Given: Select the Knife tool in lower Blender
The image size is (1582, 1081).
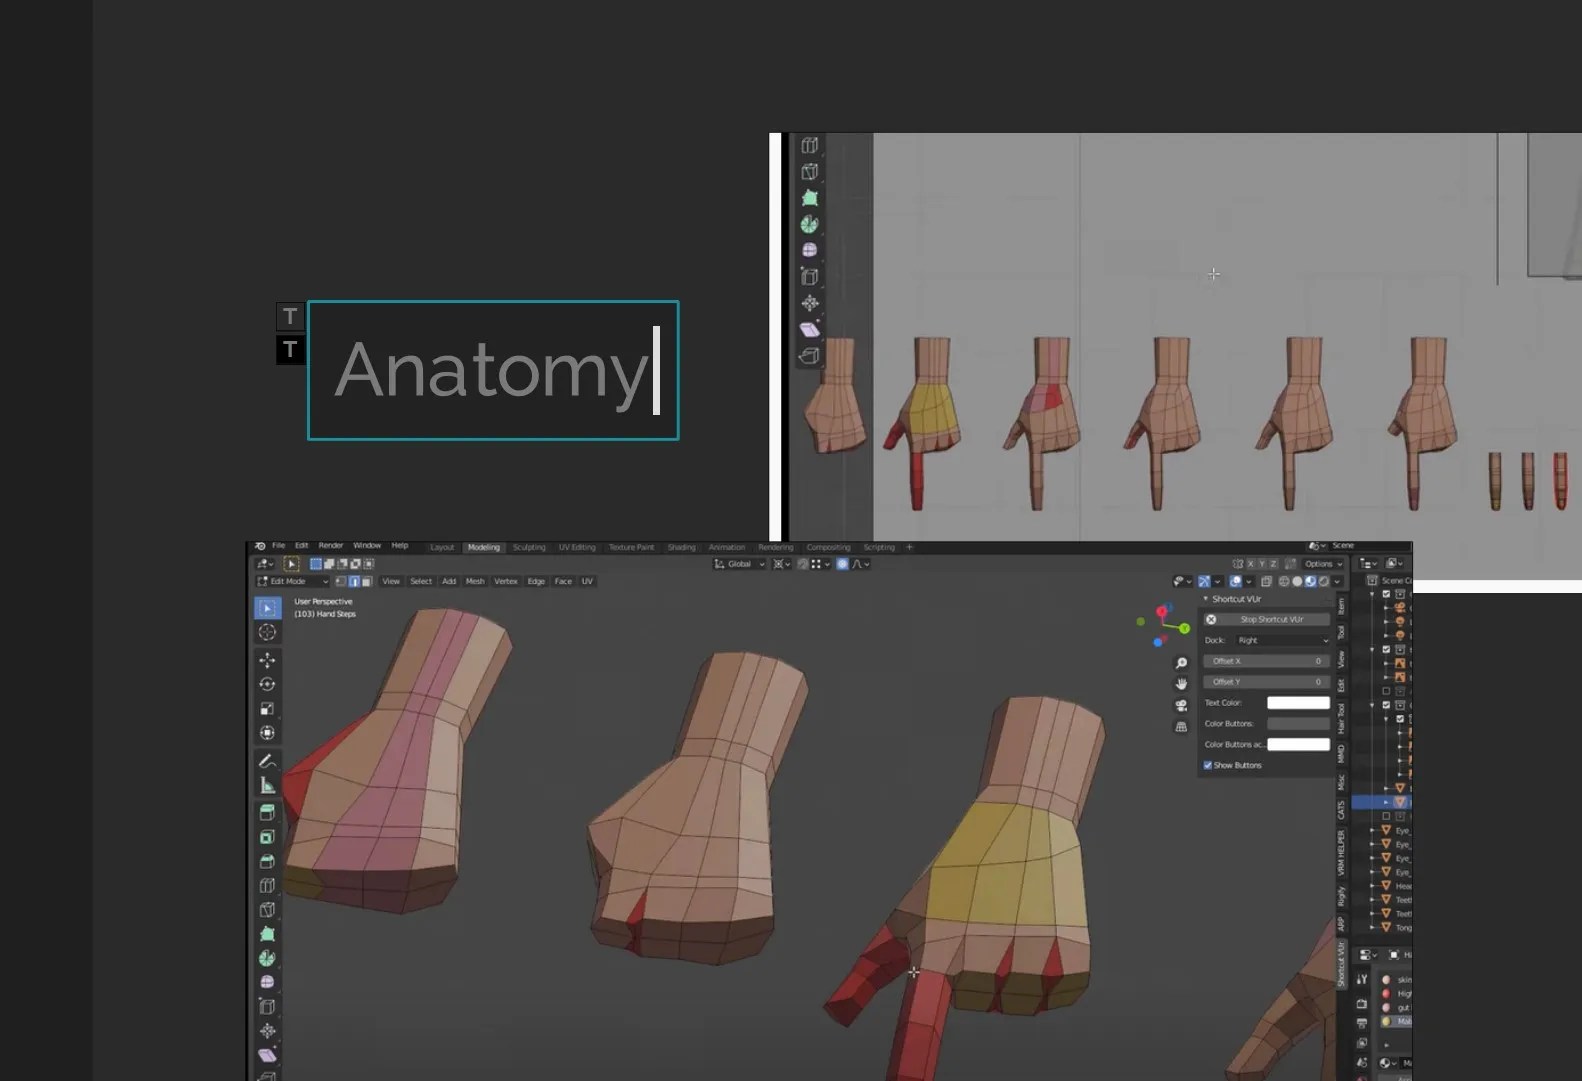Looking at the screenshot, I should pyautogui.click(x=267, y=910).
